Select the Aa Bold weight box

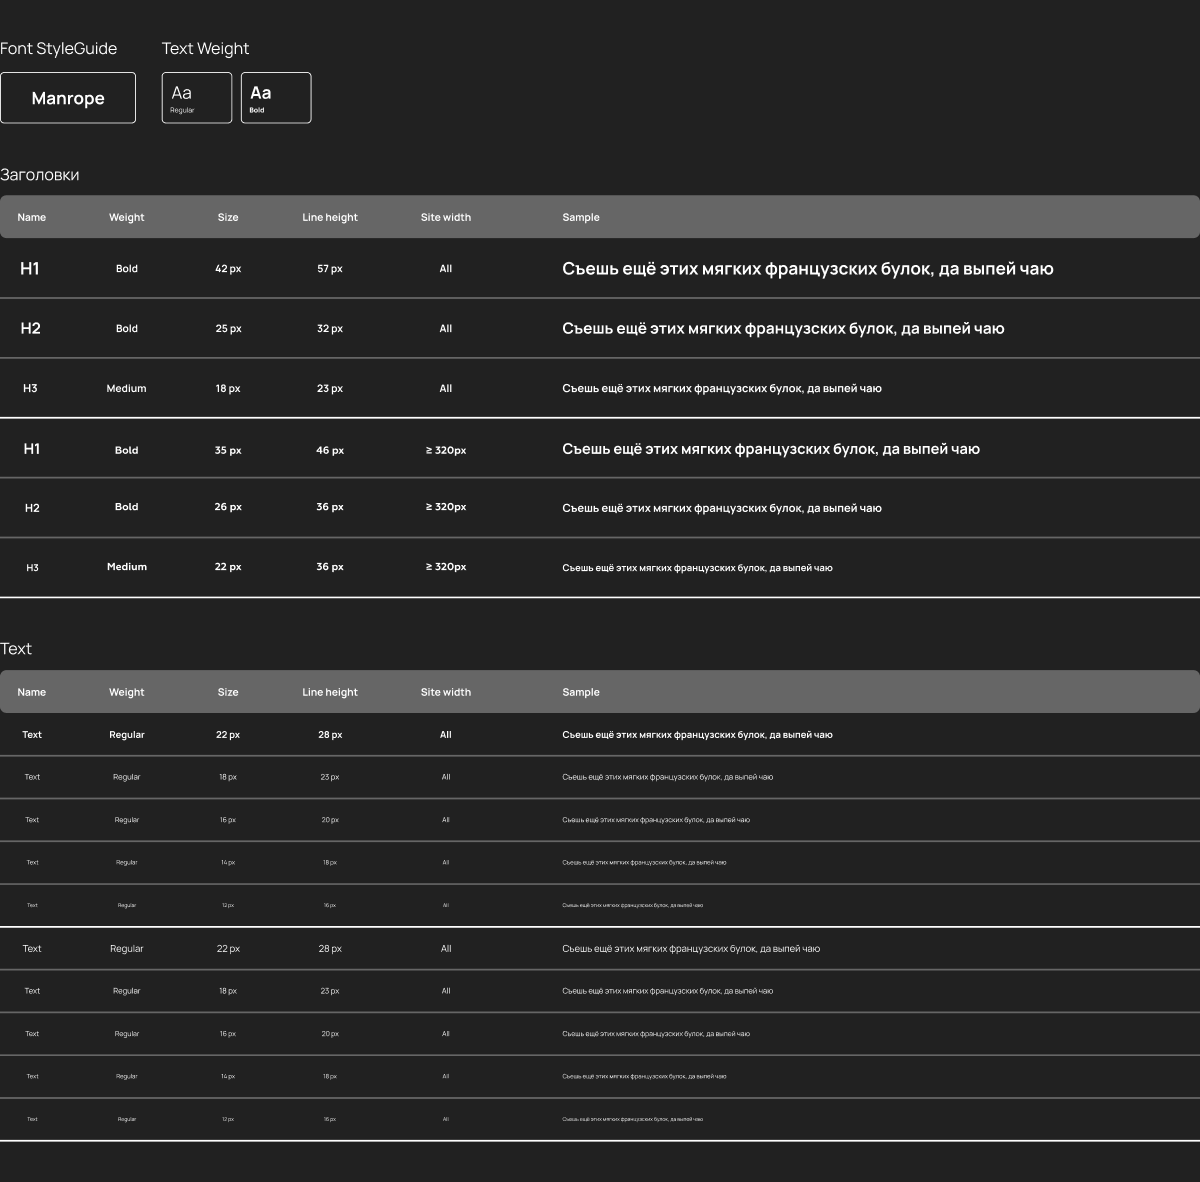coord(275,98)
